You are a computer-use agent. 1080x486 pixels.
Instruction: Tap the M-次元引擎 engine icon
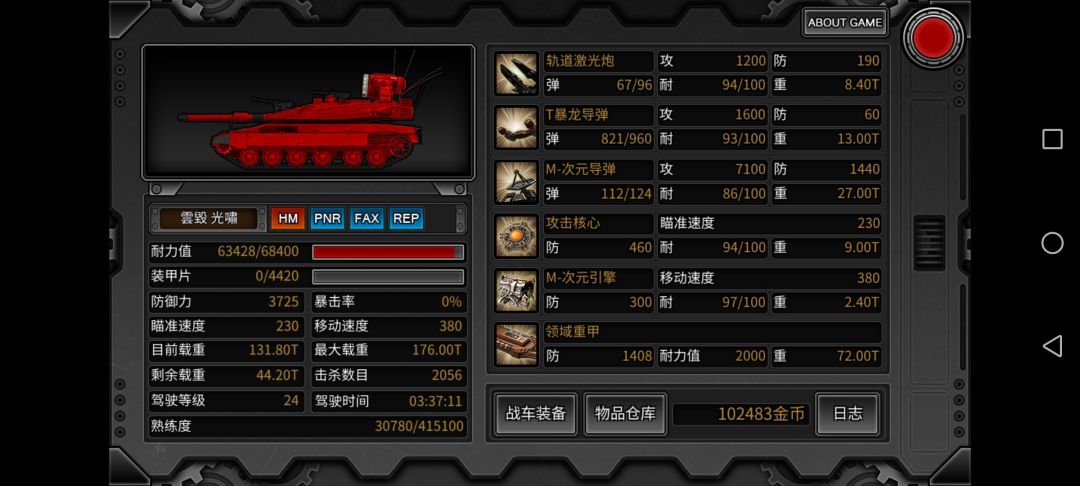(516, 290)
